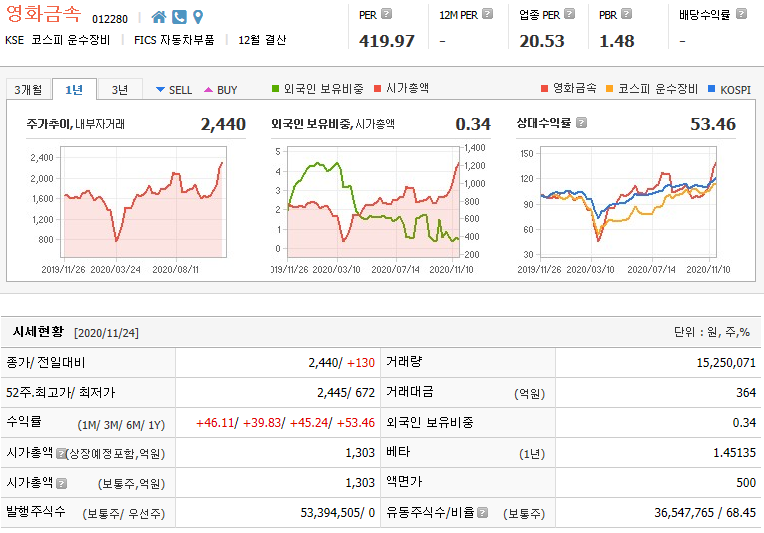Click price value 2,440 above chart
Image resolution: width=764 pixels, height=533 pixels.
point(223,124)
